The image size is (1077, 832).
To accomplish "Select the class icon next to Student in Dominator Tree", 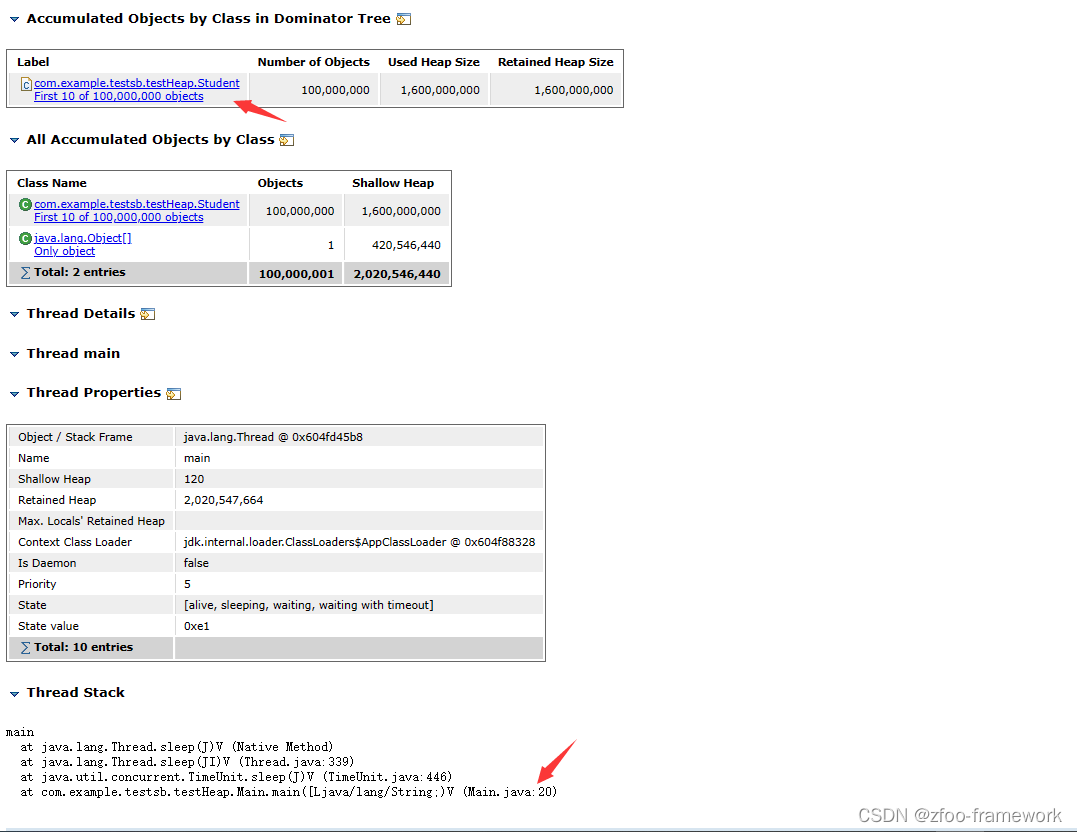I will [x=25, y=82].
